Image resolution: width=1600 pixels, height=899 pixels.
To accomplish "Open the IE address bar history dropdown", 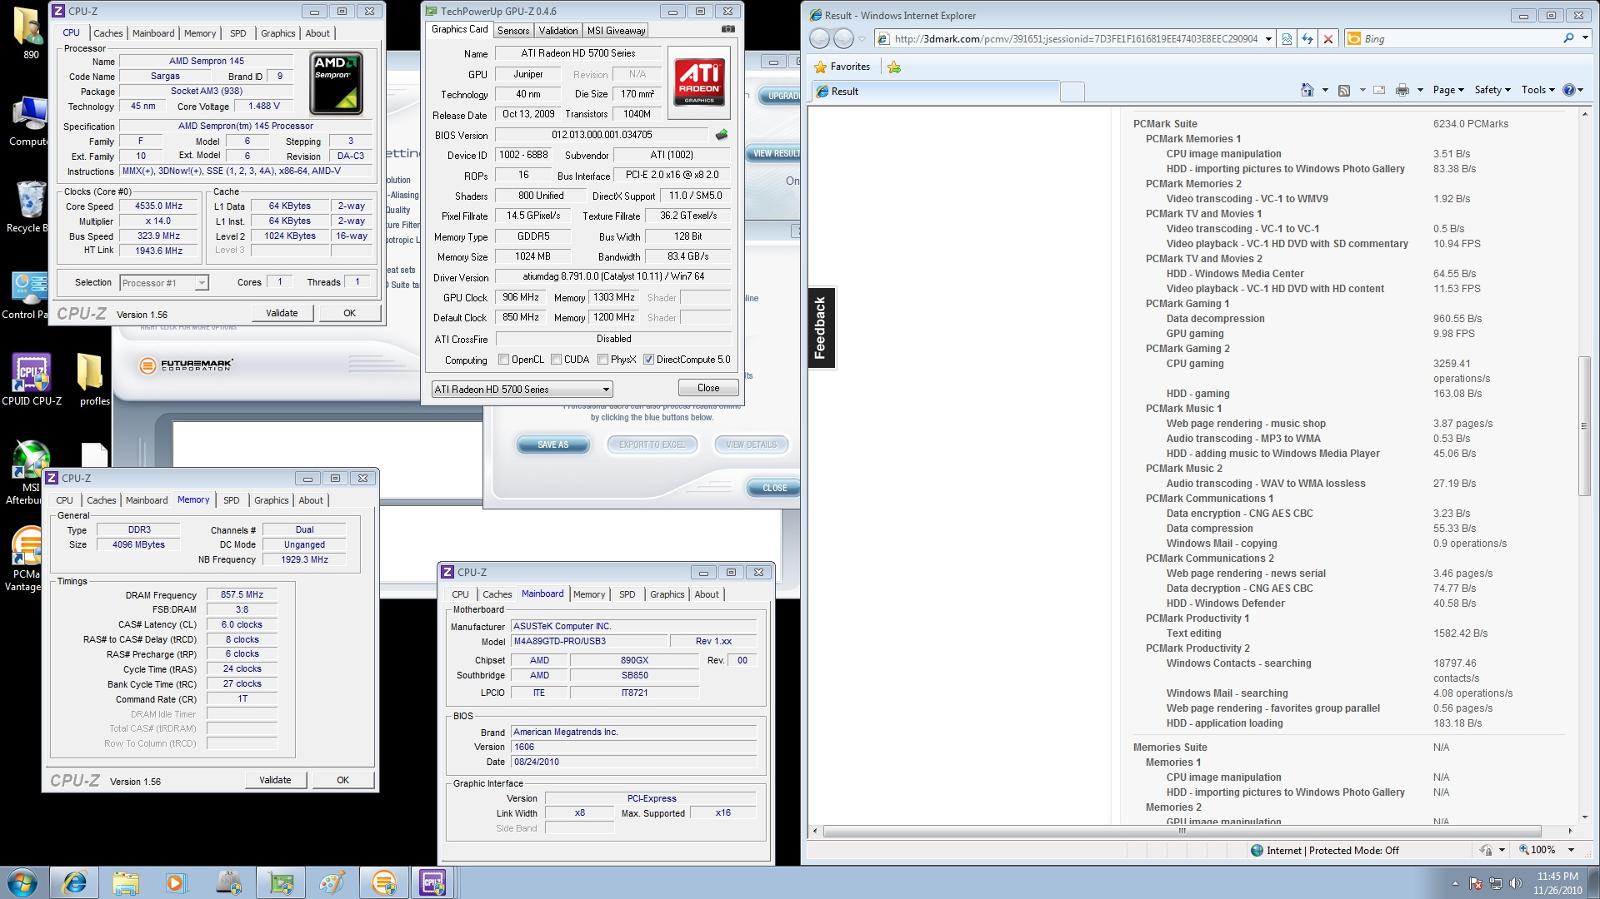I will 1268,39.
